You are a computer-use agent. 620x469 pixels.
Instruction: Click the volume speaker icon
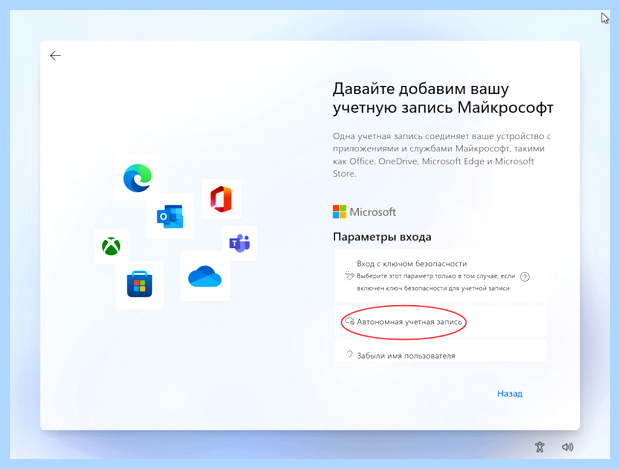tap(567, 447)
